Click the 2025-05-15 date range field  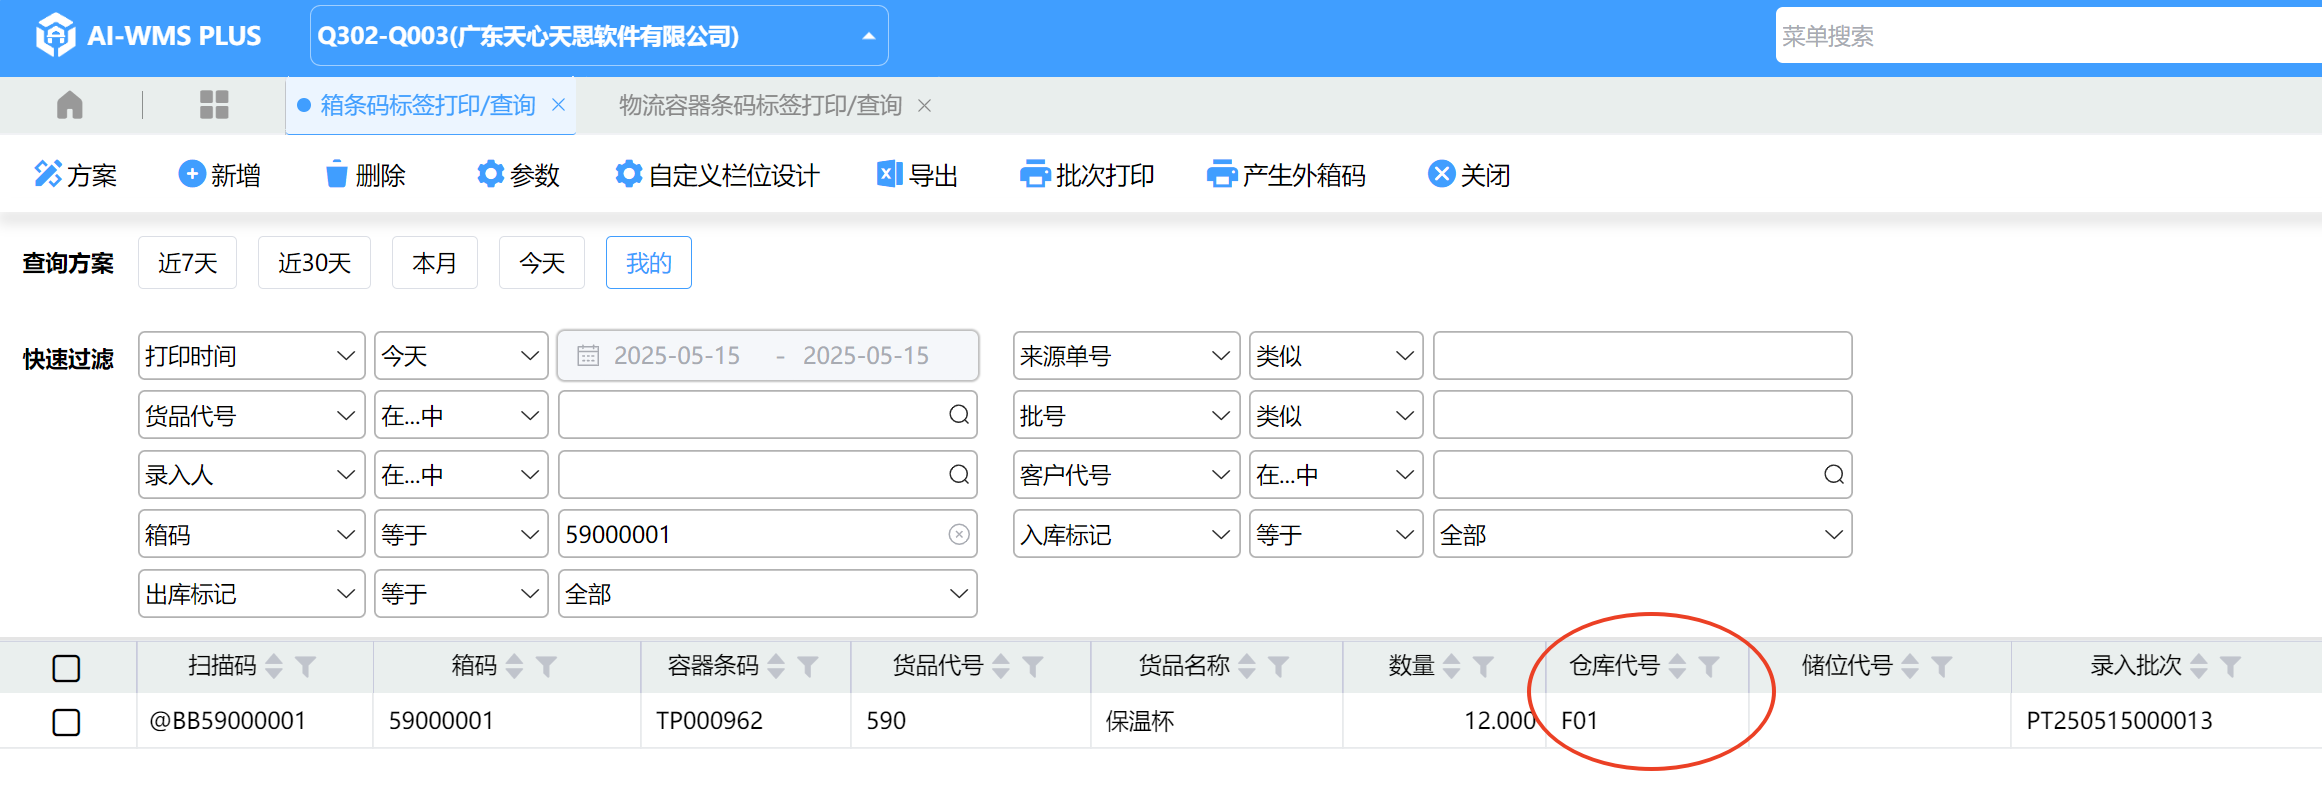click(767, 356)
